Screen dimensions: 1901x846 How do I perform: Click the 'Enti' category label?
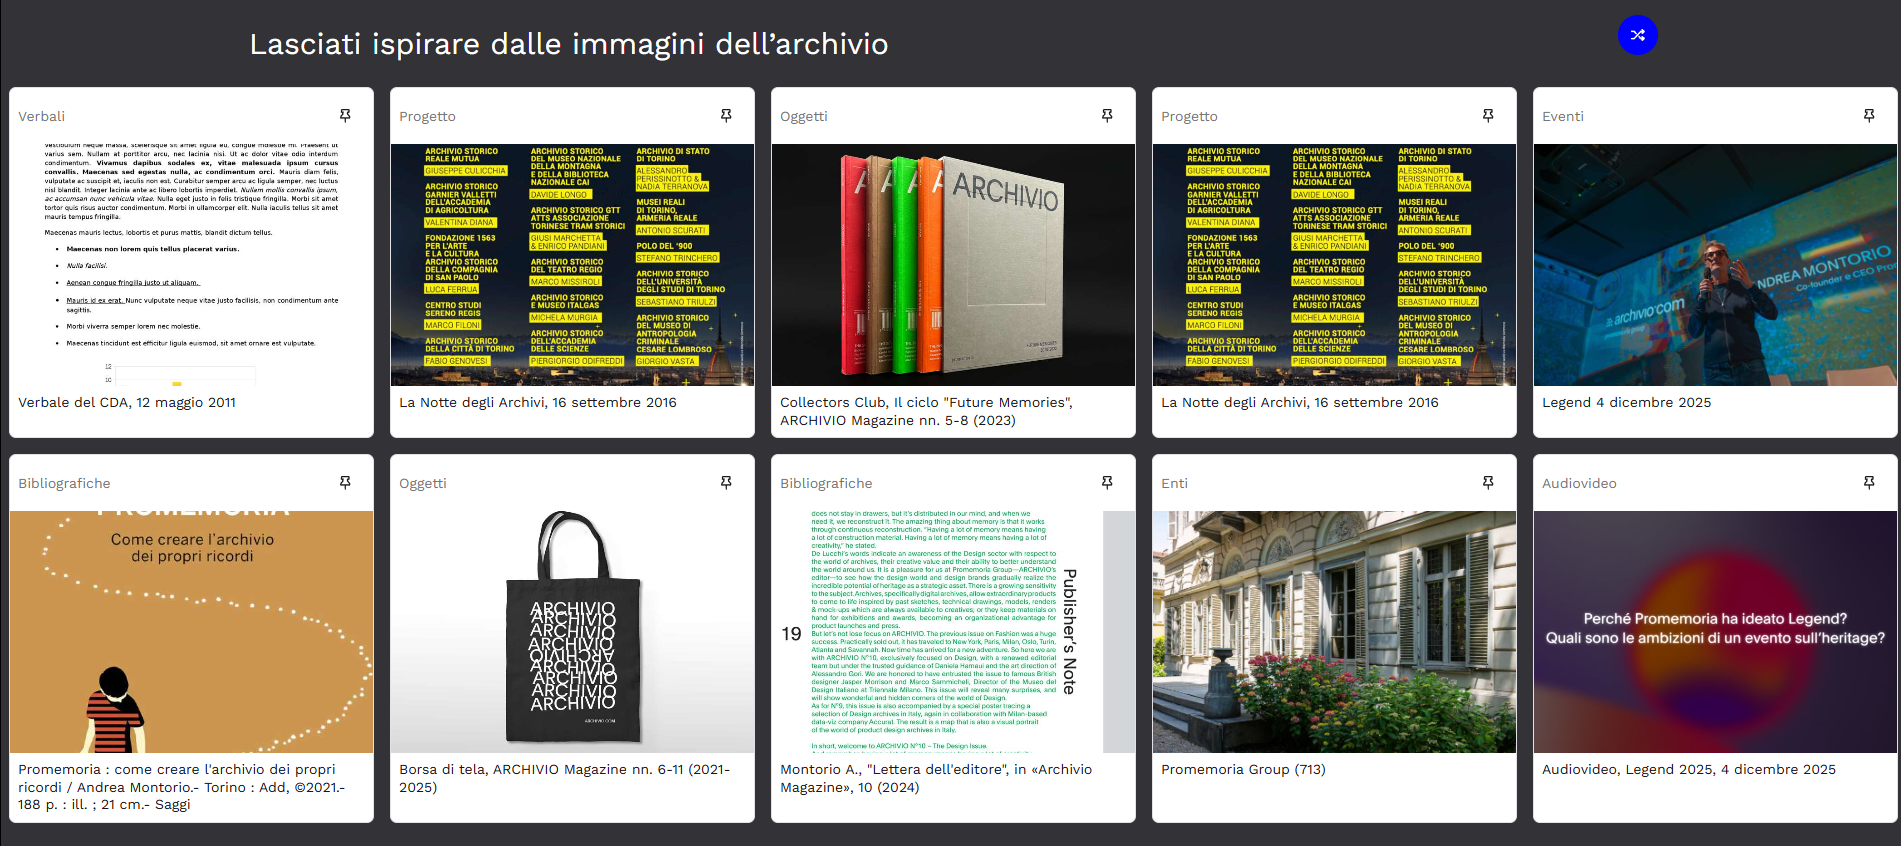coord(1174,484)
